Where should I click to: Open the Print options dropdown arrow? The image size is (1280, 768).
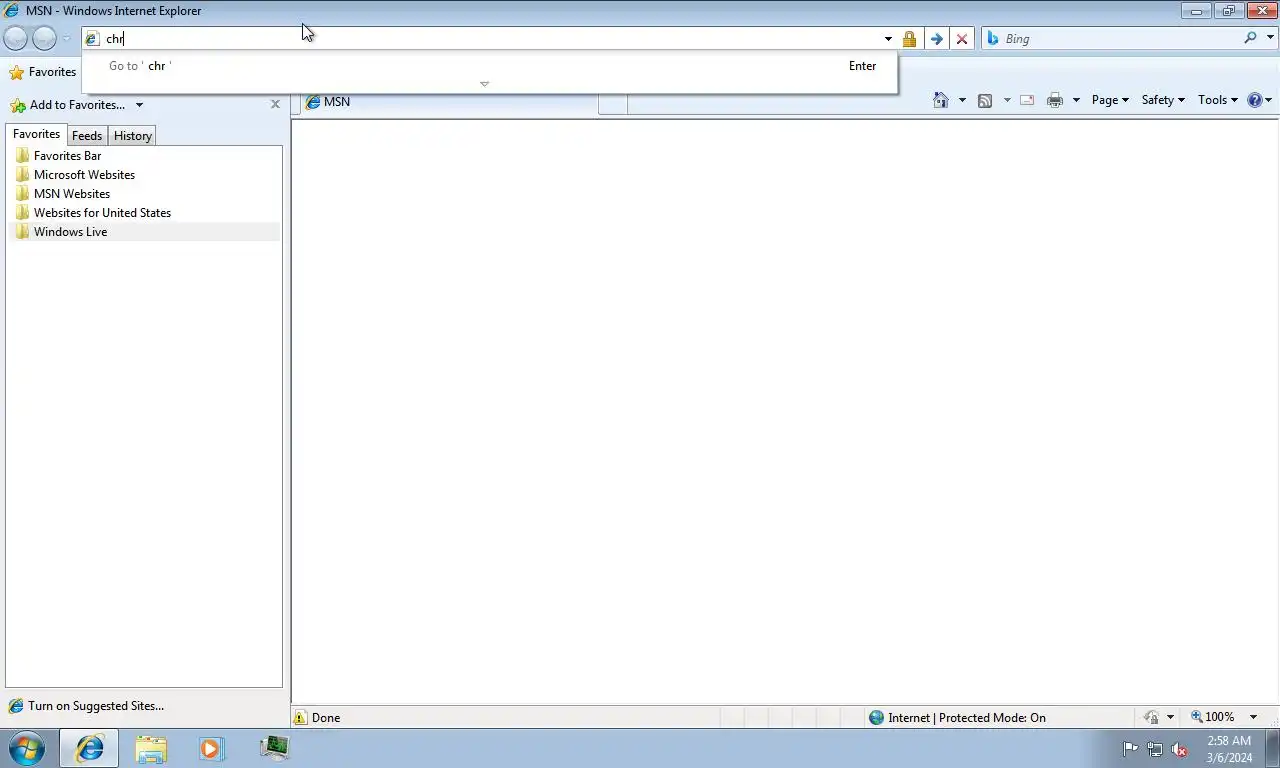point(1076,100)
